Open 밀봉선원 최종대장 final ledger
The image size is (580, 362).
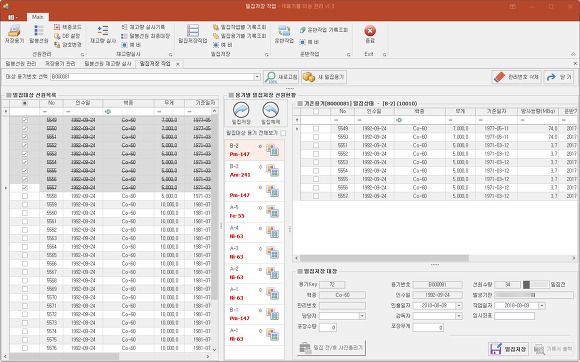click(x=145, y=36)
